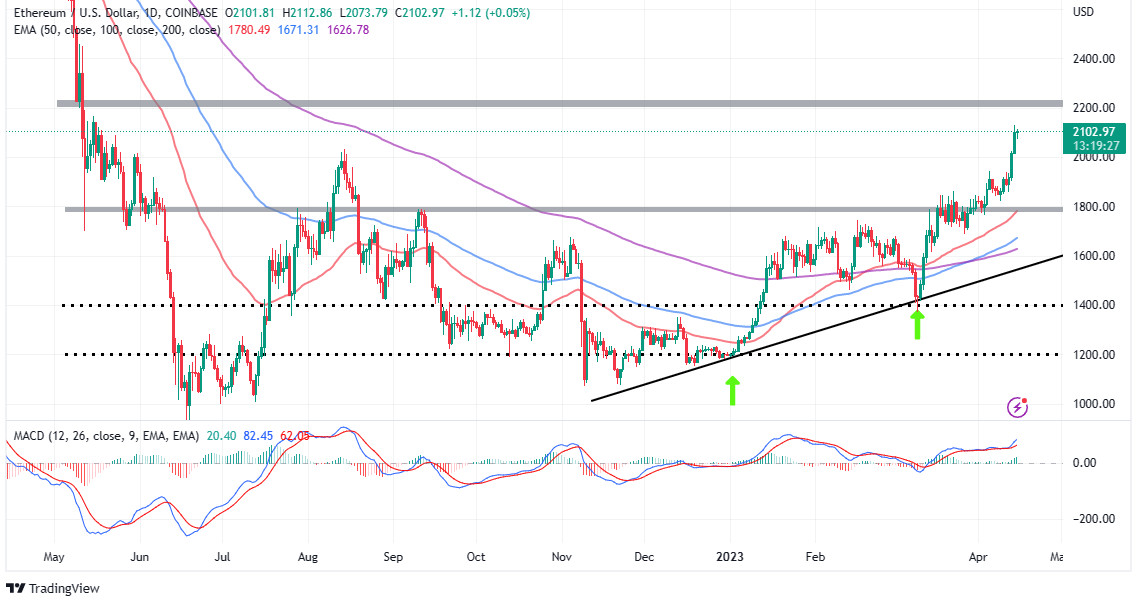Screen dimensions: 1141x606
Task: Click the black ascending trendline
Action: [x=827, y=327]
